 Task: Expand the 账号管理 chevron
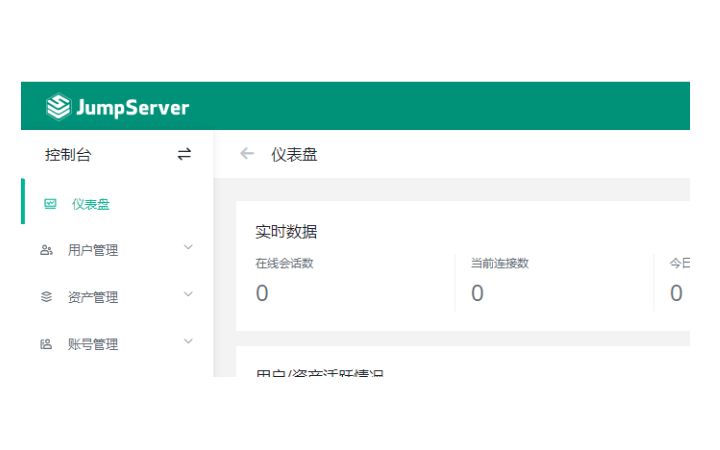[x=188, y=341]
